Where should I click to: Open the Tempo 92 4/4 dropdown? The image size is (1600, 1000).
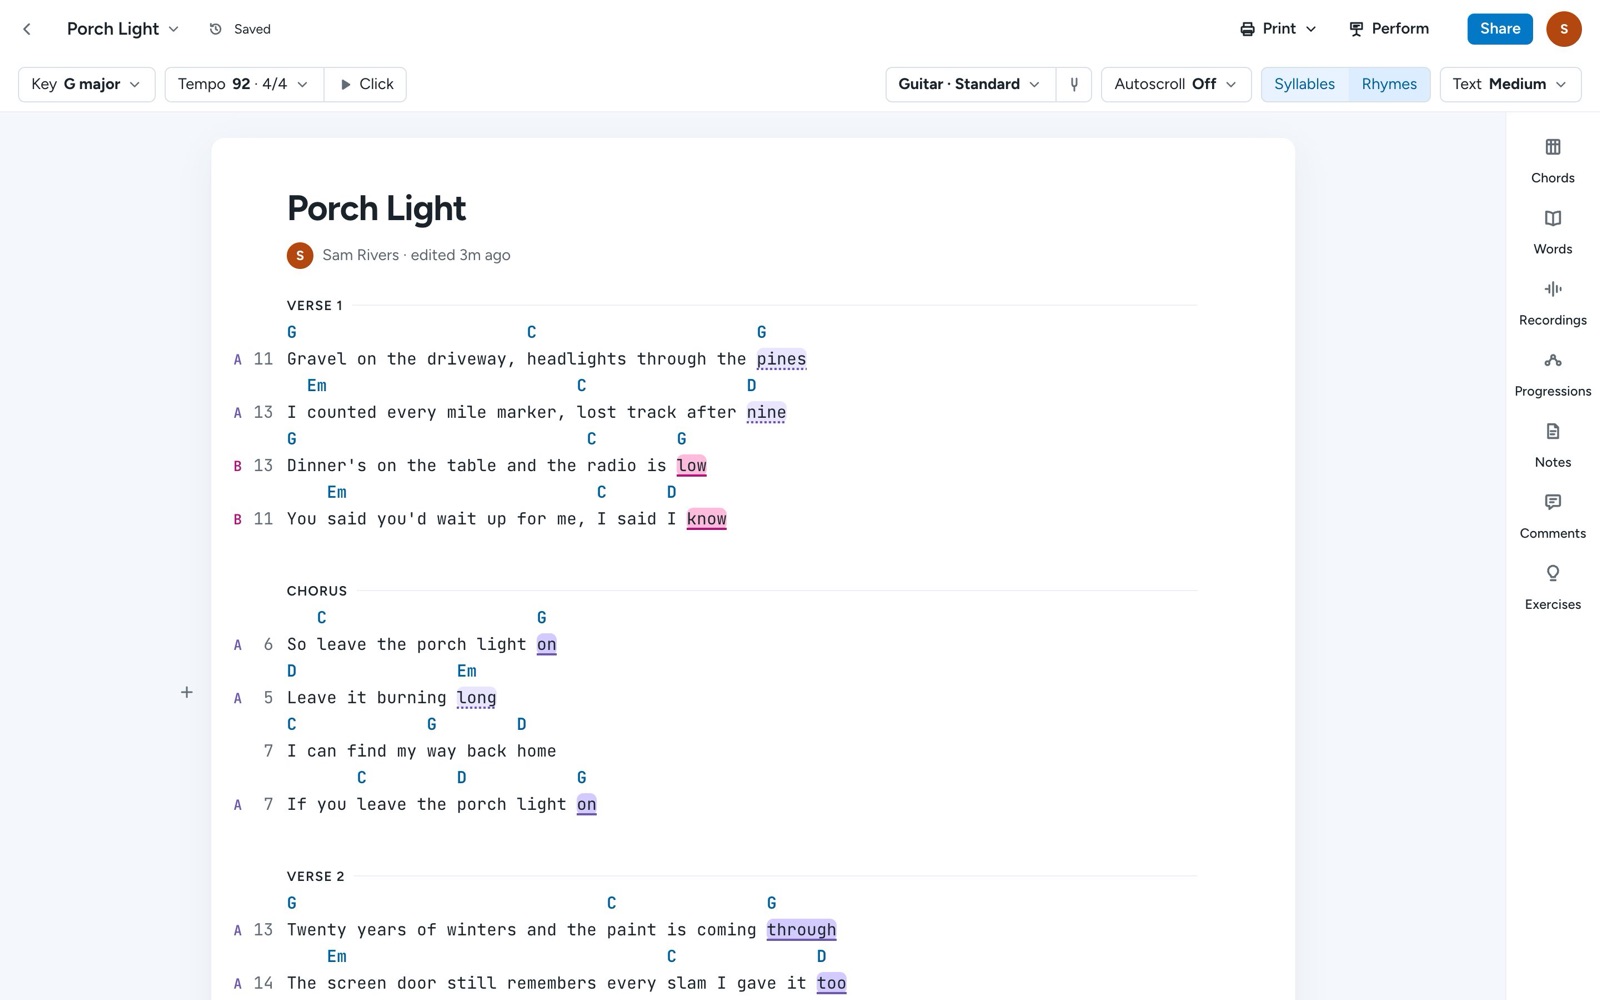[x=243, y=84]
